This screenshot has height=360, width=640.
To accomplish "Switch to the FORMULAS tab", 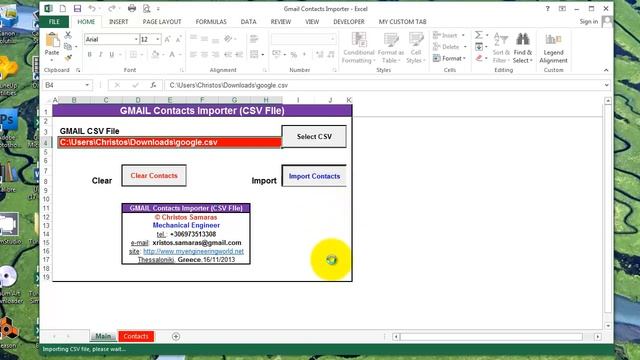I will tap(211, 22).
